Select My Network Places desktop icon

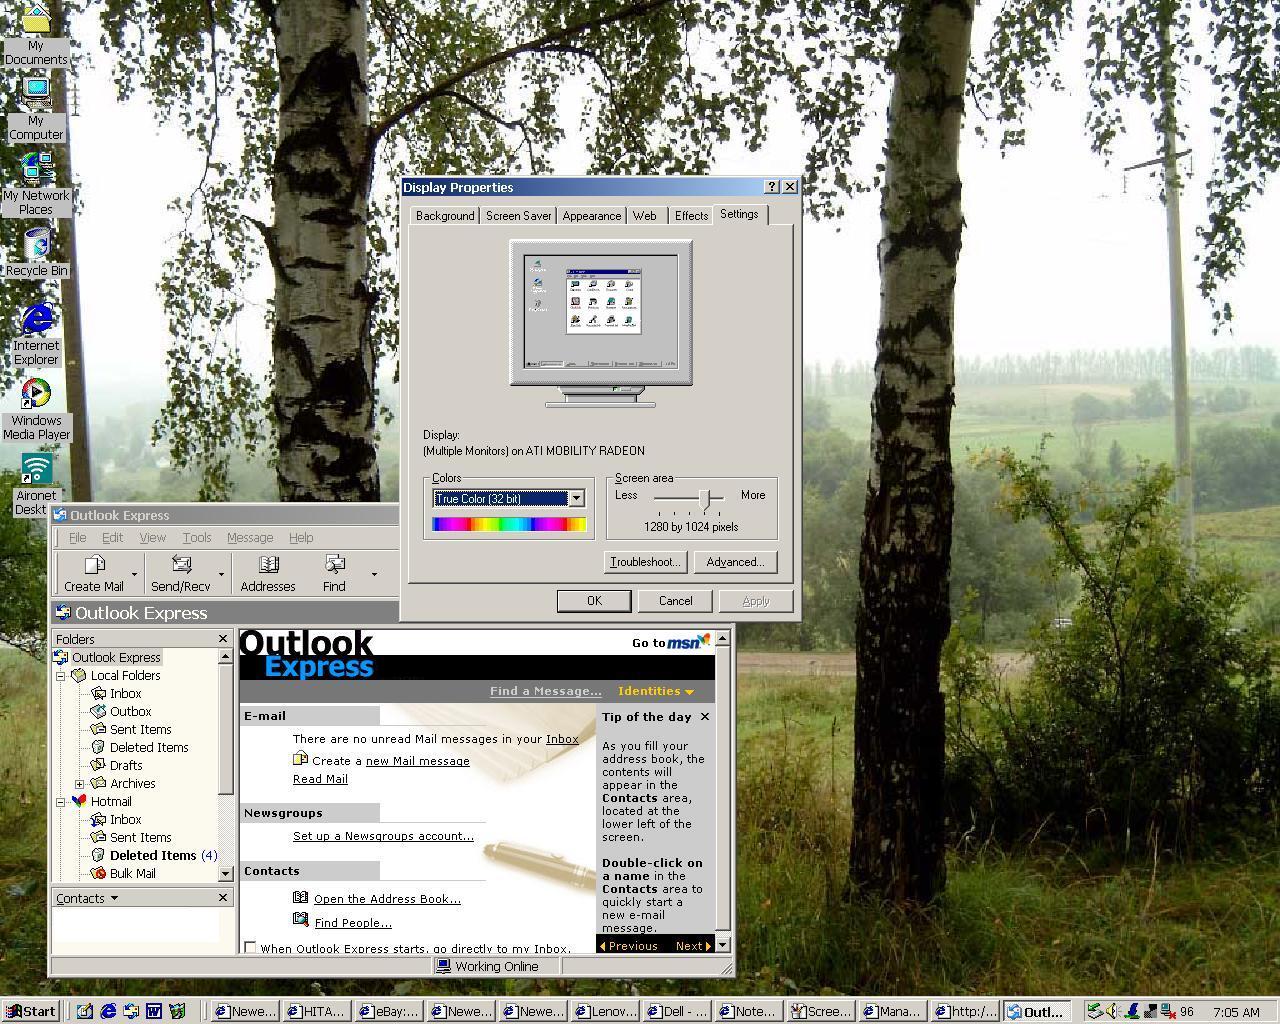tap(36, 184)
